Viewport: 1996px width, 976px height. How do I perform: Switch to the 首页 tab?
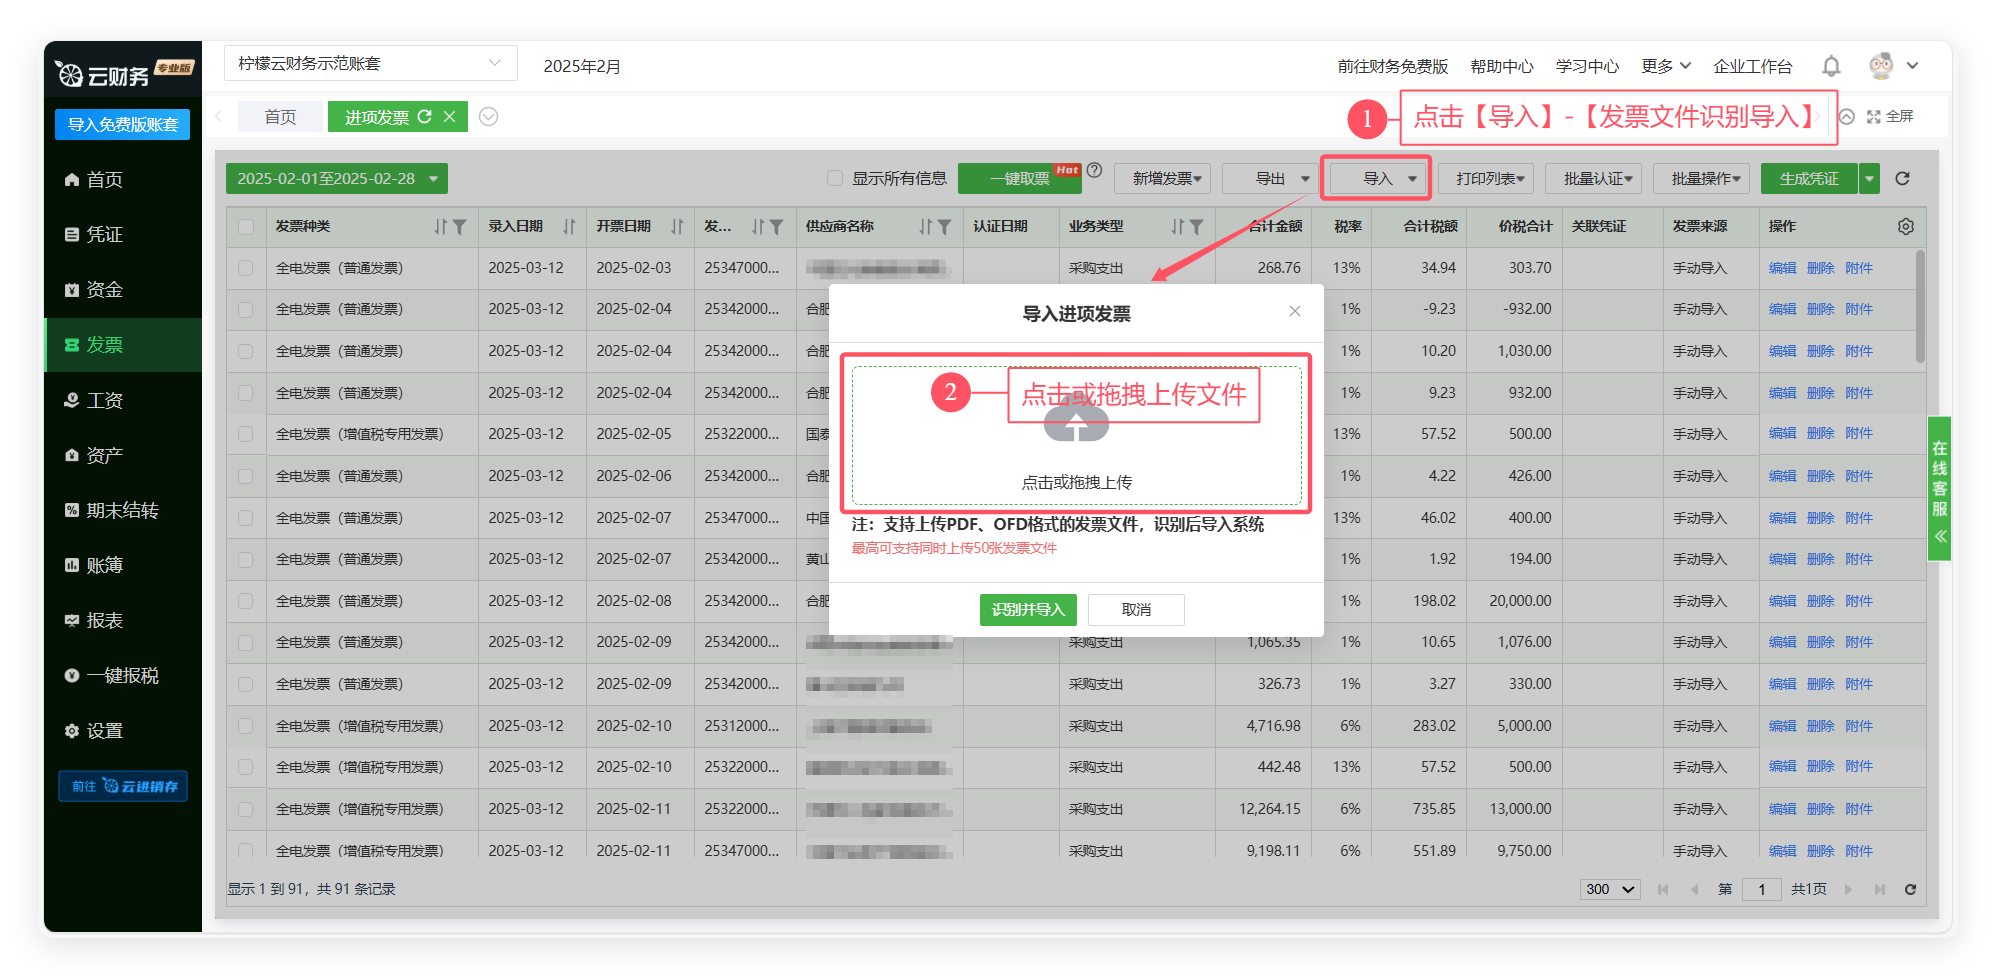280,117
